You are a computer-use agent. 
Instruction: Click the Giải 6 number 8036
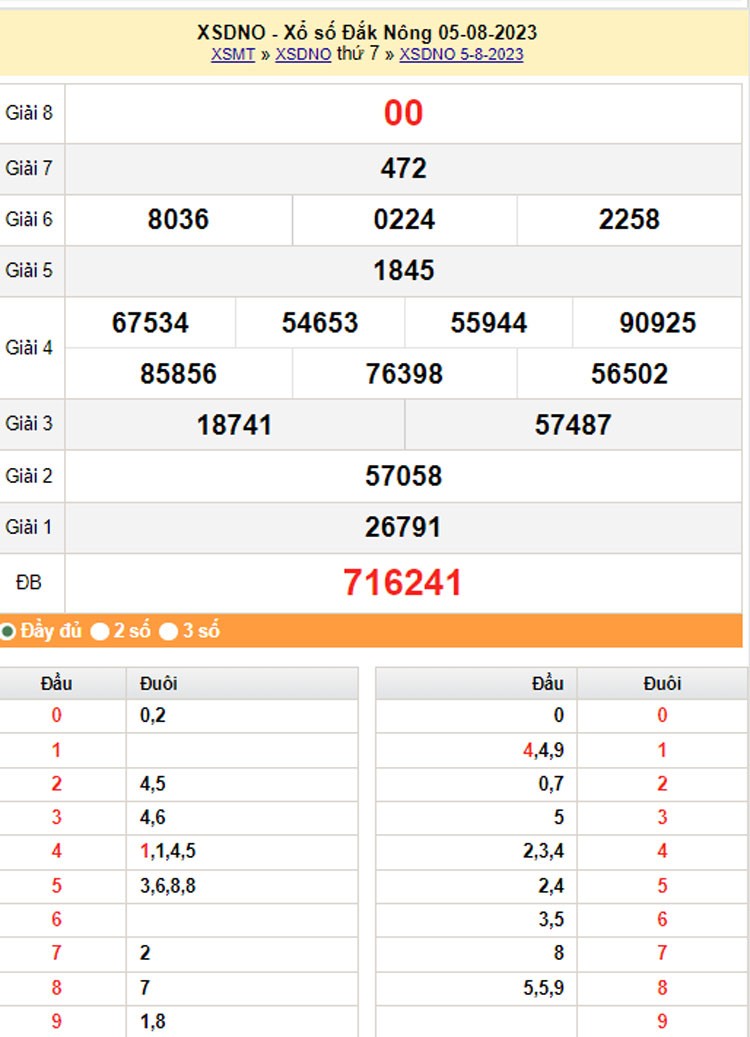pyautogui.click(x=178, y=220)
